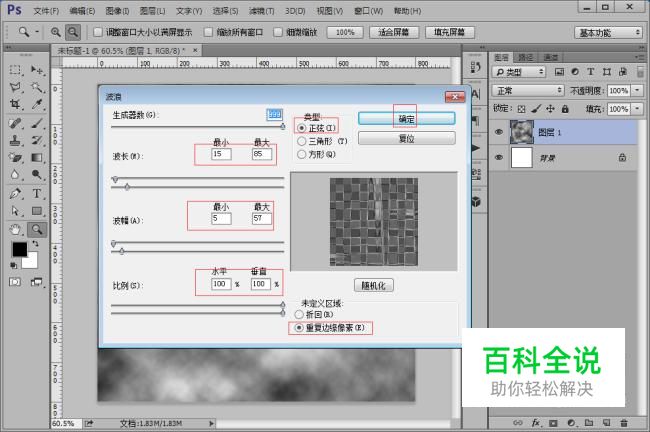
Task: Open the 编辑(E) menu
Action: click(82, 11)
